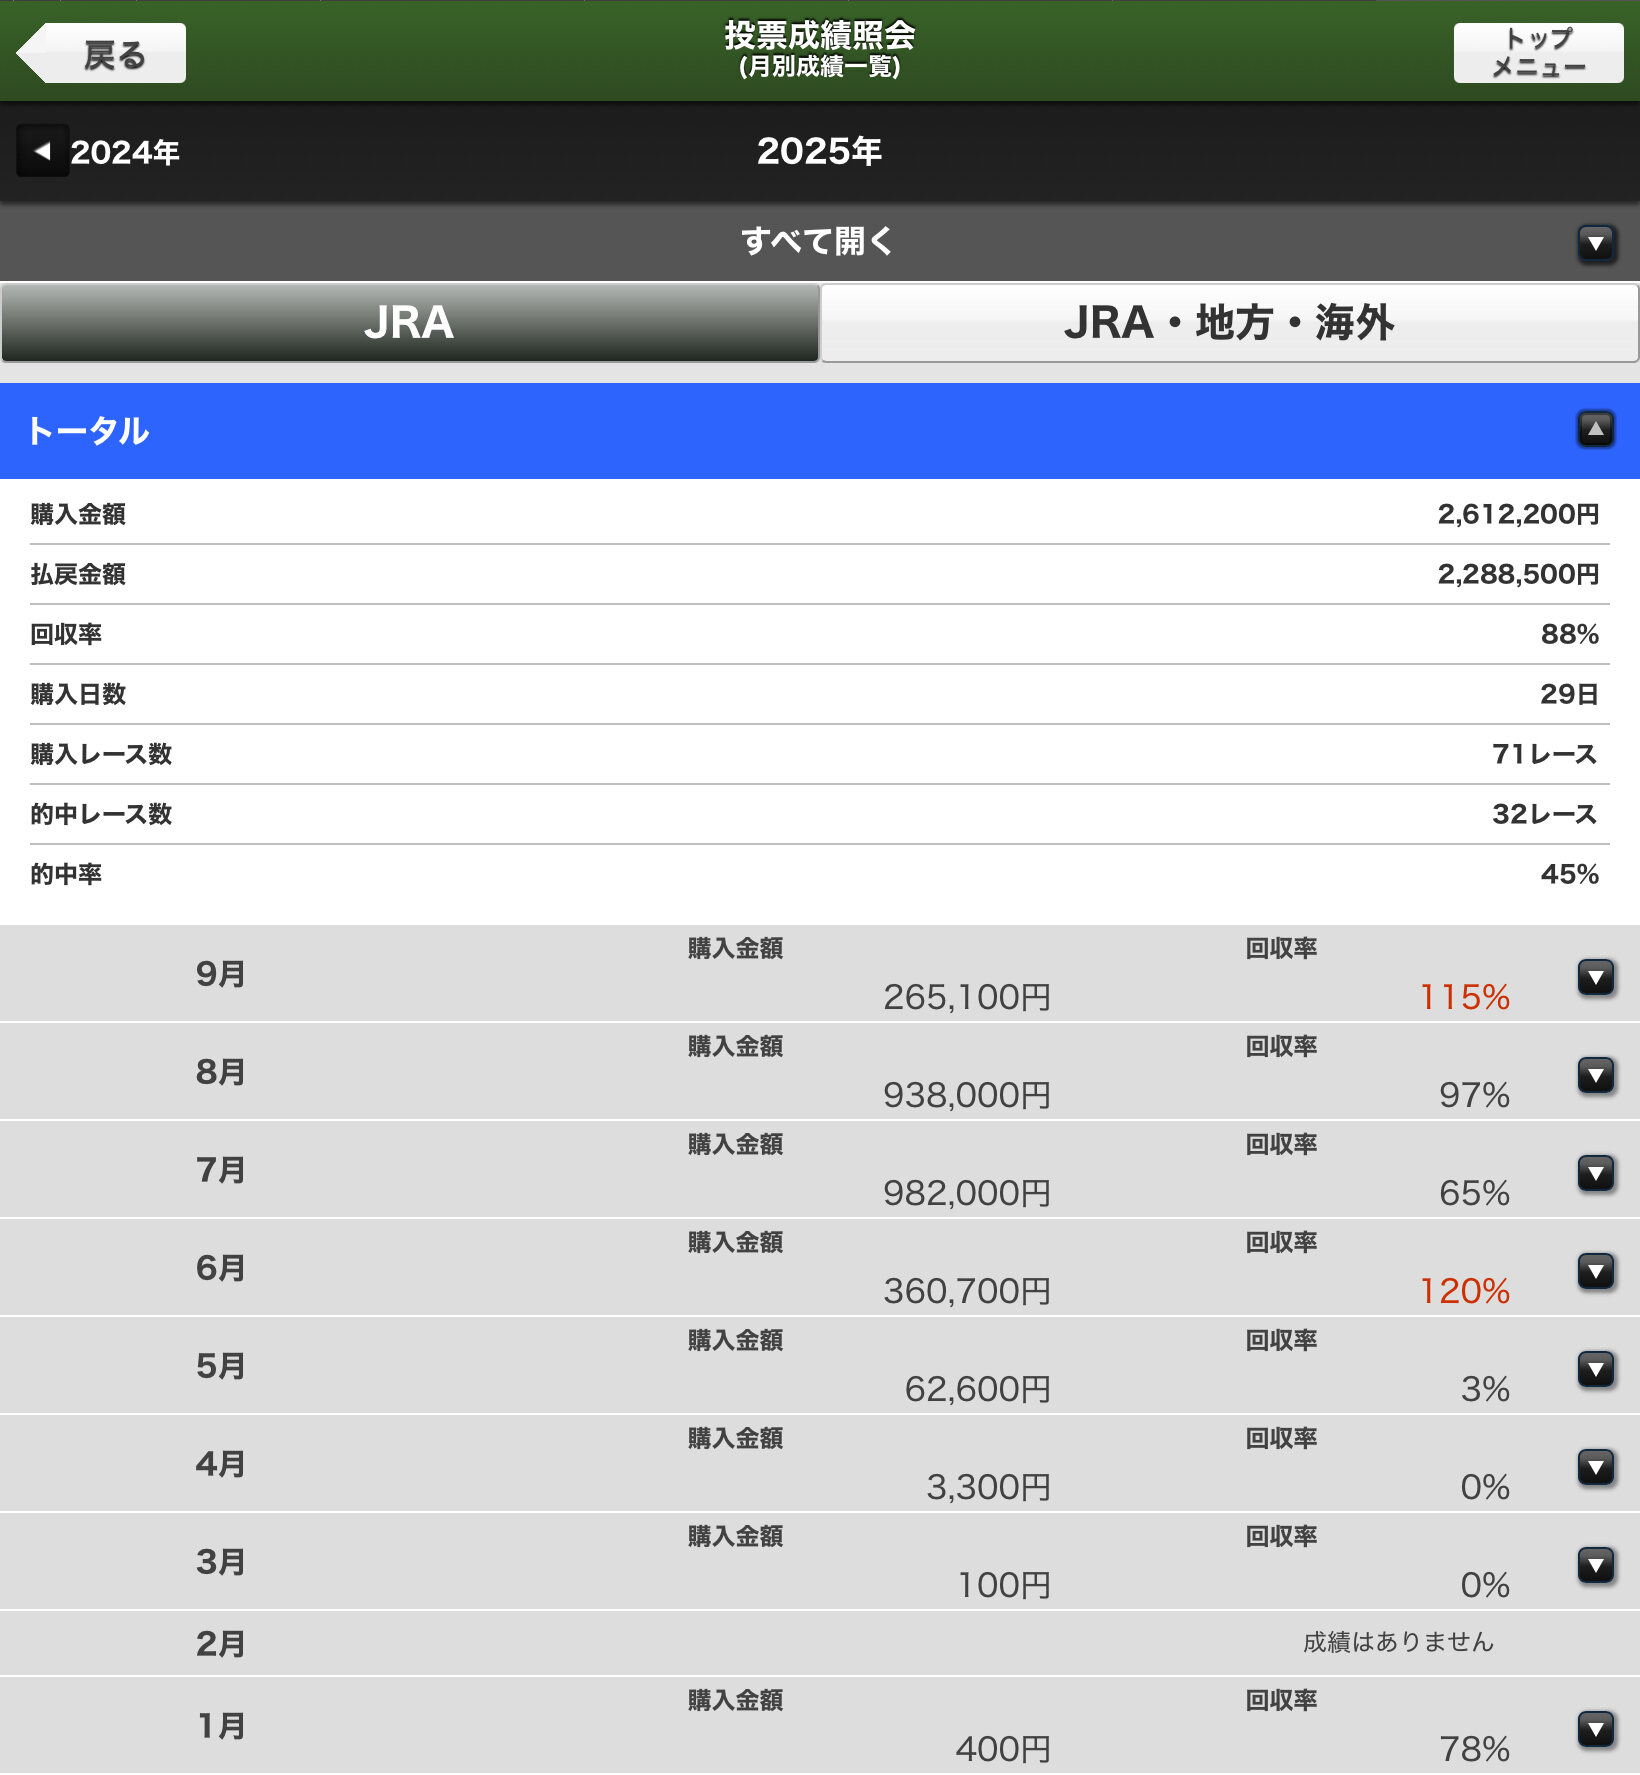
Task: Expand 6月 details arrow
Action: 1596,1271
